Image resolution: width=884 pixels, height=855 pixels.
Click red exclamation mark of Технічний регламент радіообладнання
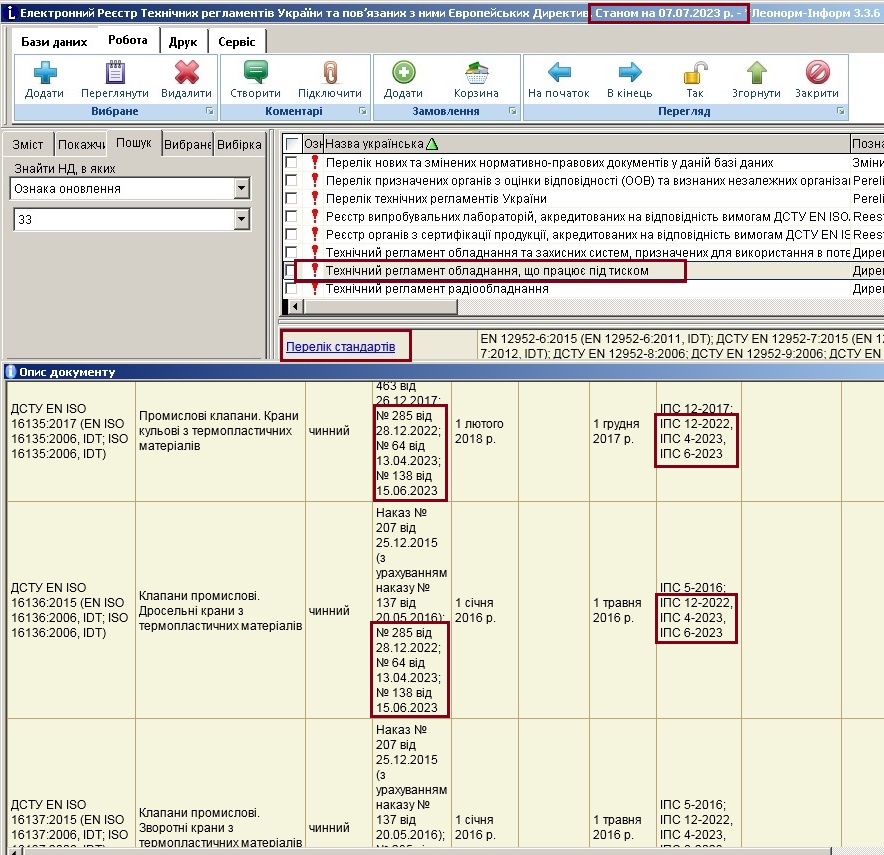(315, 289)
